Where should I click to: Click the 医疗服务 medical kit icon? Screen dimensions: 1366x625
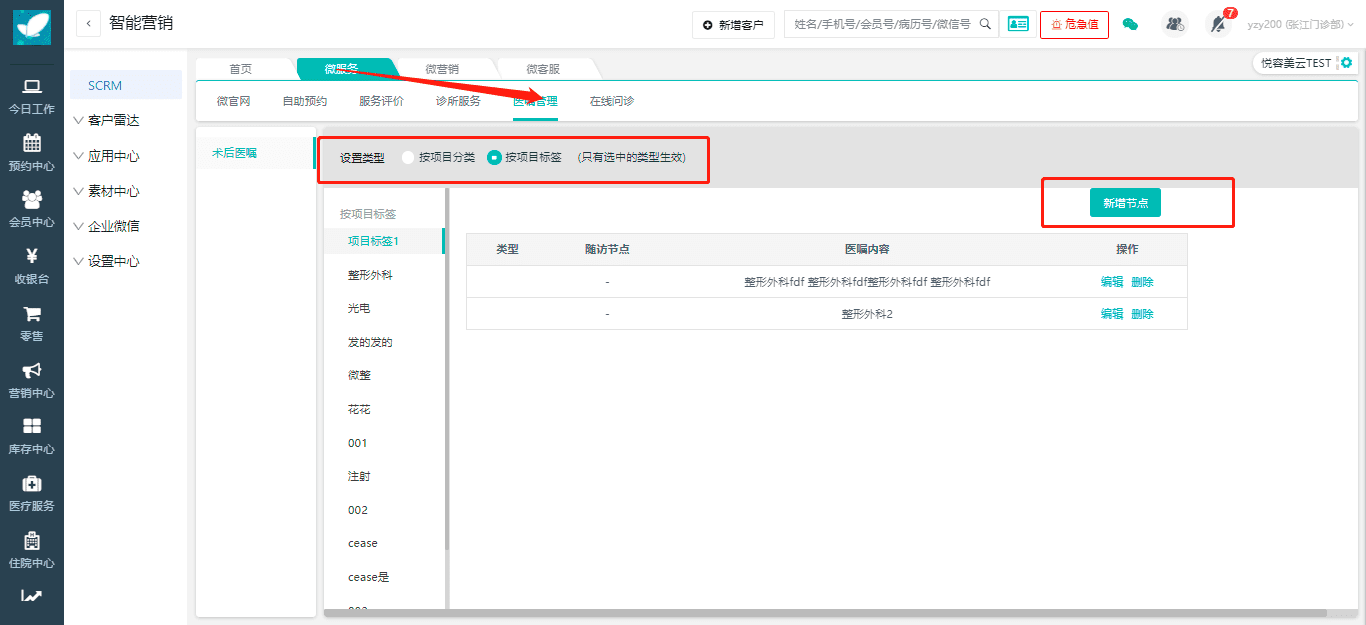click(x=31, y=484)
